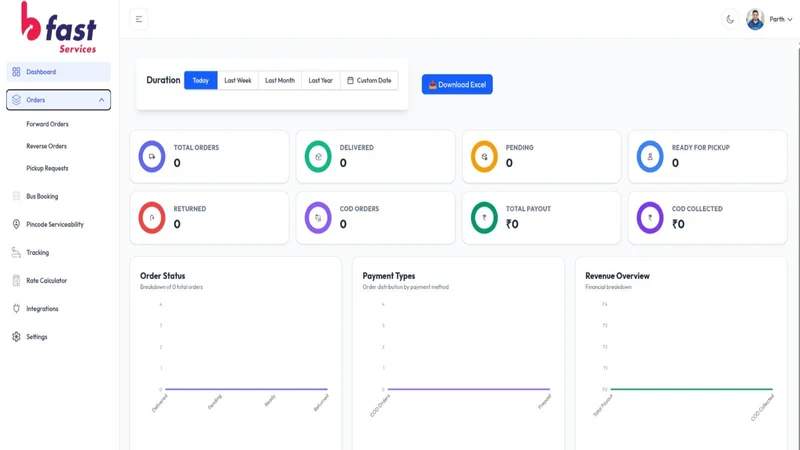Image resolution: width=800 pixels, height=450 pixels.
Task: Select the Last Month duration tab
Action: point(280,81)
